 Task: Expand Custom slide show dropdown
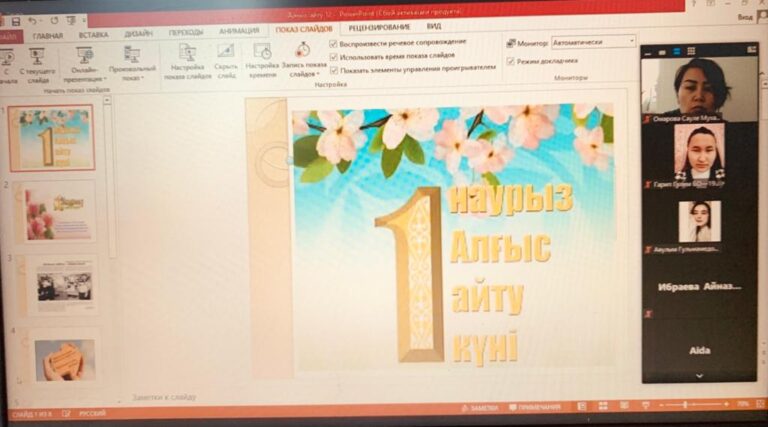pos(132,77)
